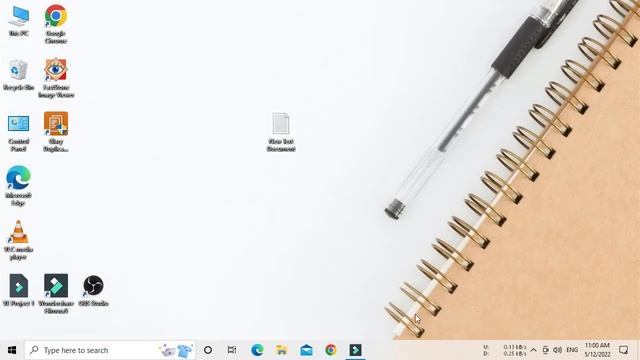Viewport: 640px width, 360px height.
Task: Select the Wondershare Filmora desktop shortcut
Action: (x=56, y=294)
